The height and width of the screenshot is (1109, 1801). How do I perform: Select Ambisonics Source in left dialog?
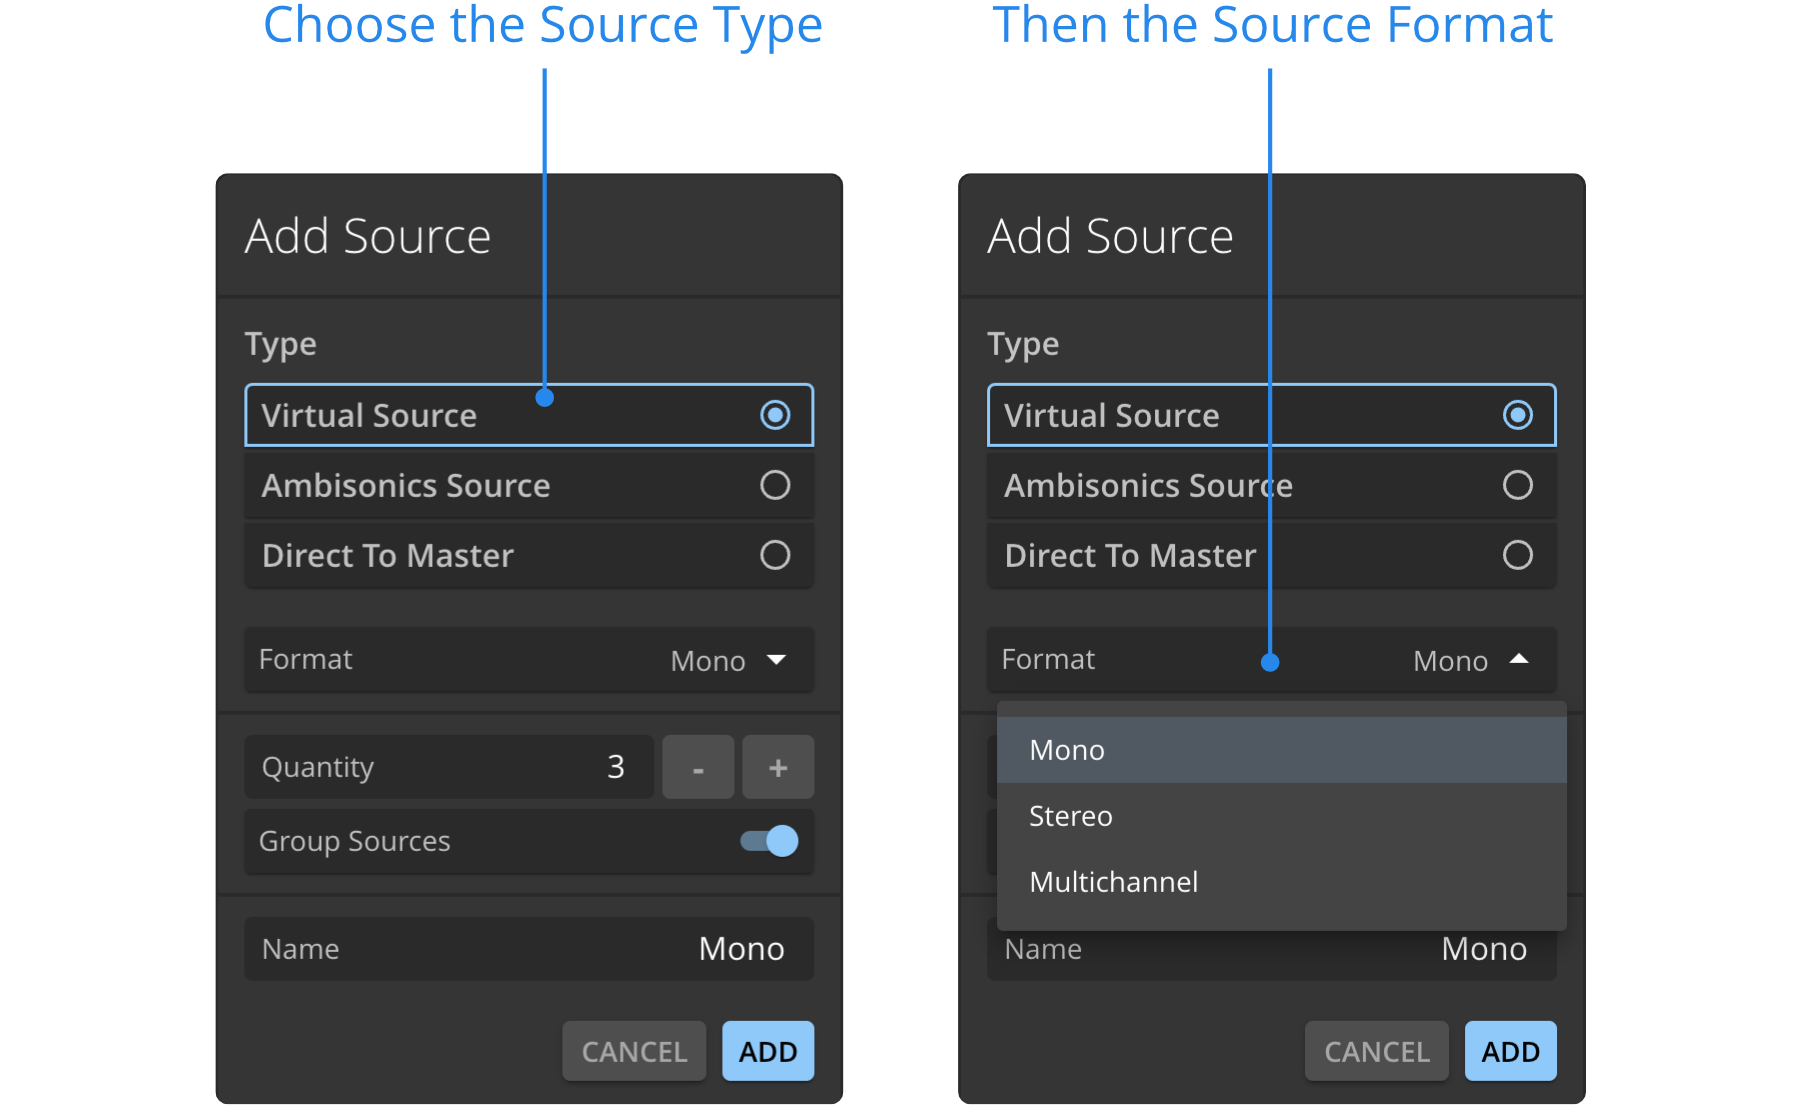[774, 485]
